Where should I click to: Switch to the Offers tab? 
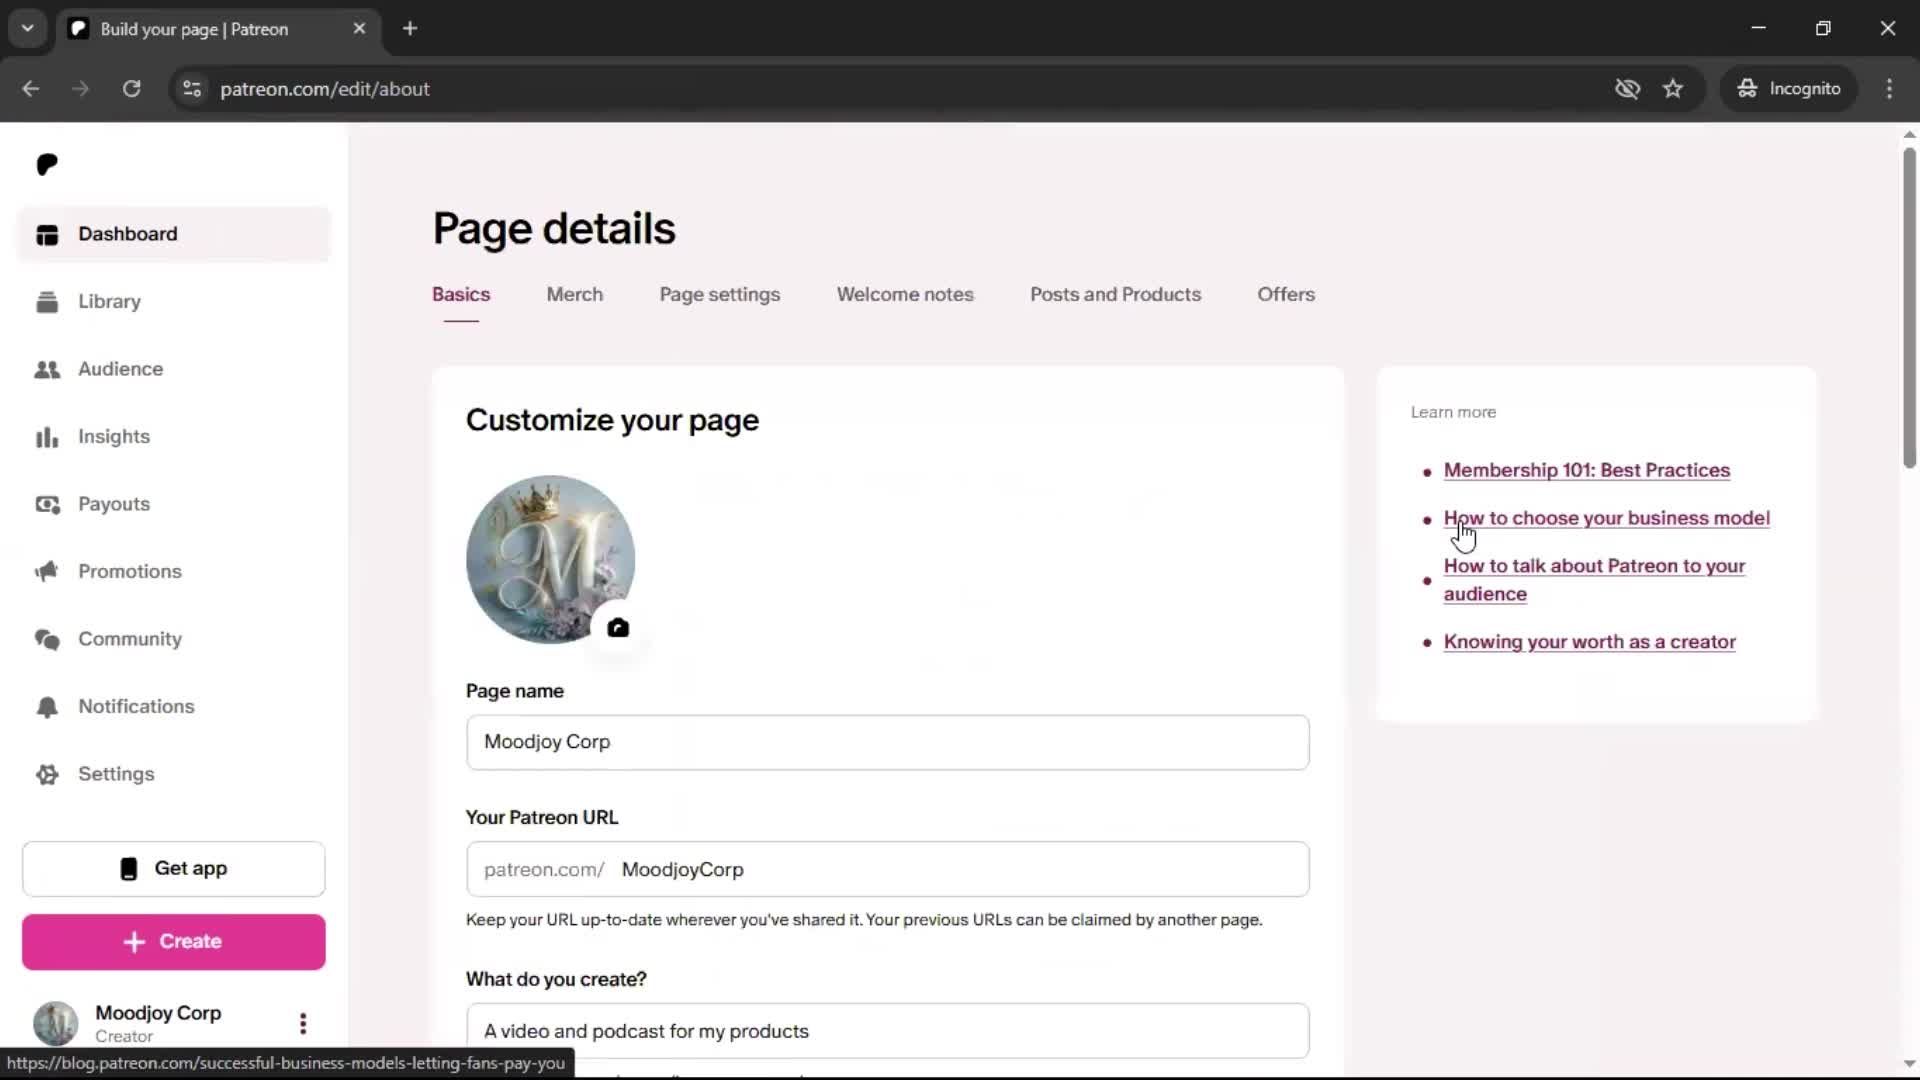tap(1286, 295)
